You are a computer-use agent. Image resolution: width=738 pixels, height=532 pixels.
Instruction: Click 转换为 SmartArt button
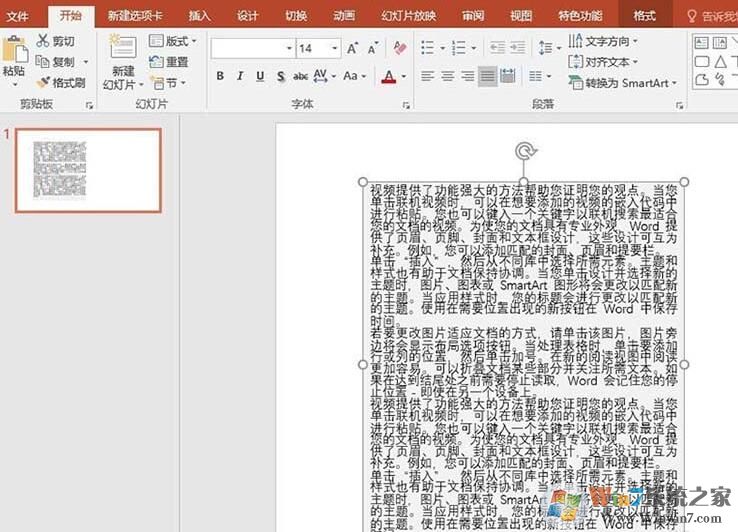(623, 83)
